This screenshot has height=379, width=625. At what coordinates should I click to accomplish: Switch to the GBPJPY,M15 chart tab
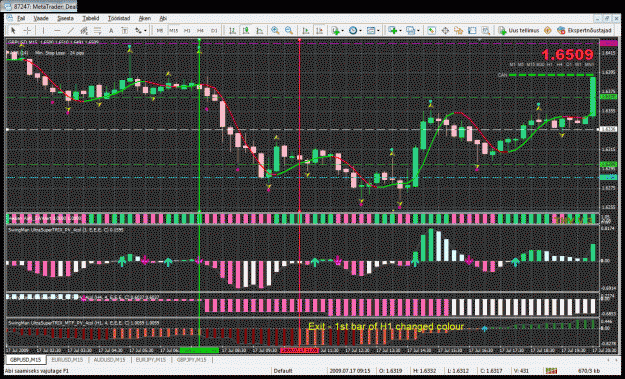click(193, 360)
